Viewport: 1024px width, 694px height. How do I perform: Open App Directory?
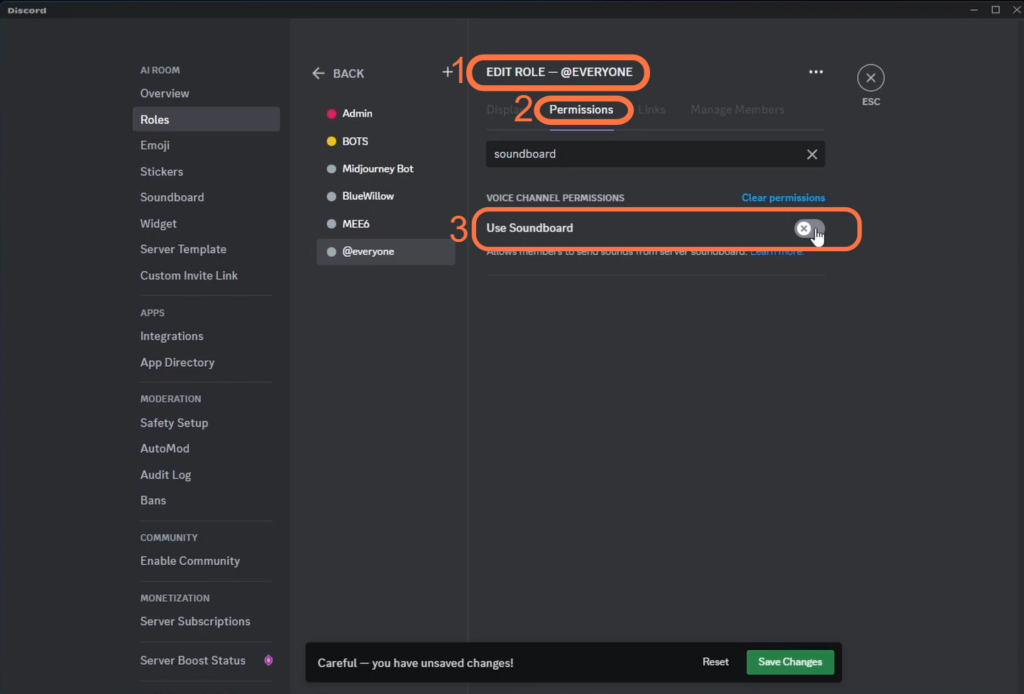coord(206,362)
